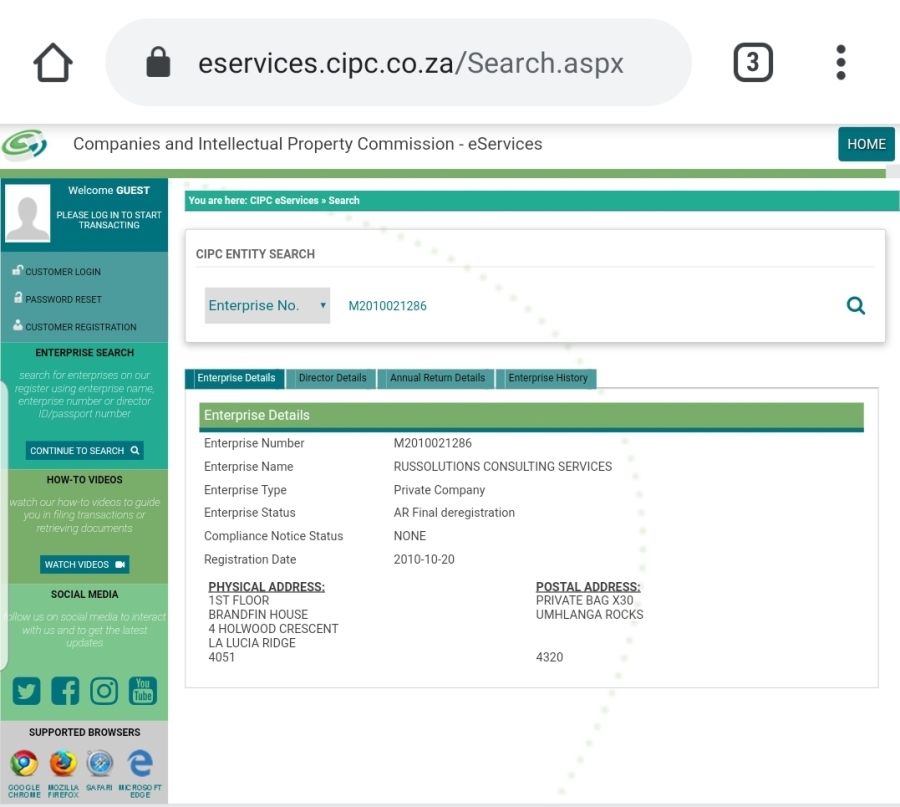Tap the browser home icon
This screenshot has height=807, width=900.
click(53, 63)
